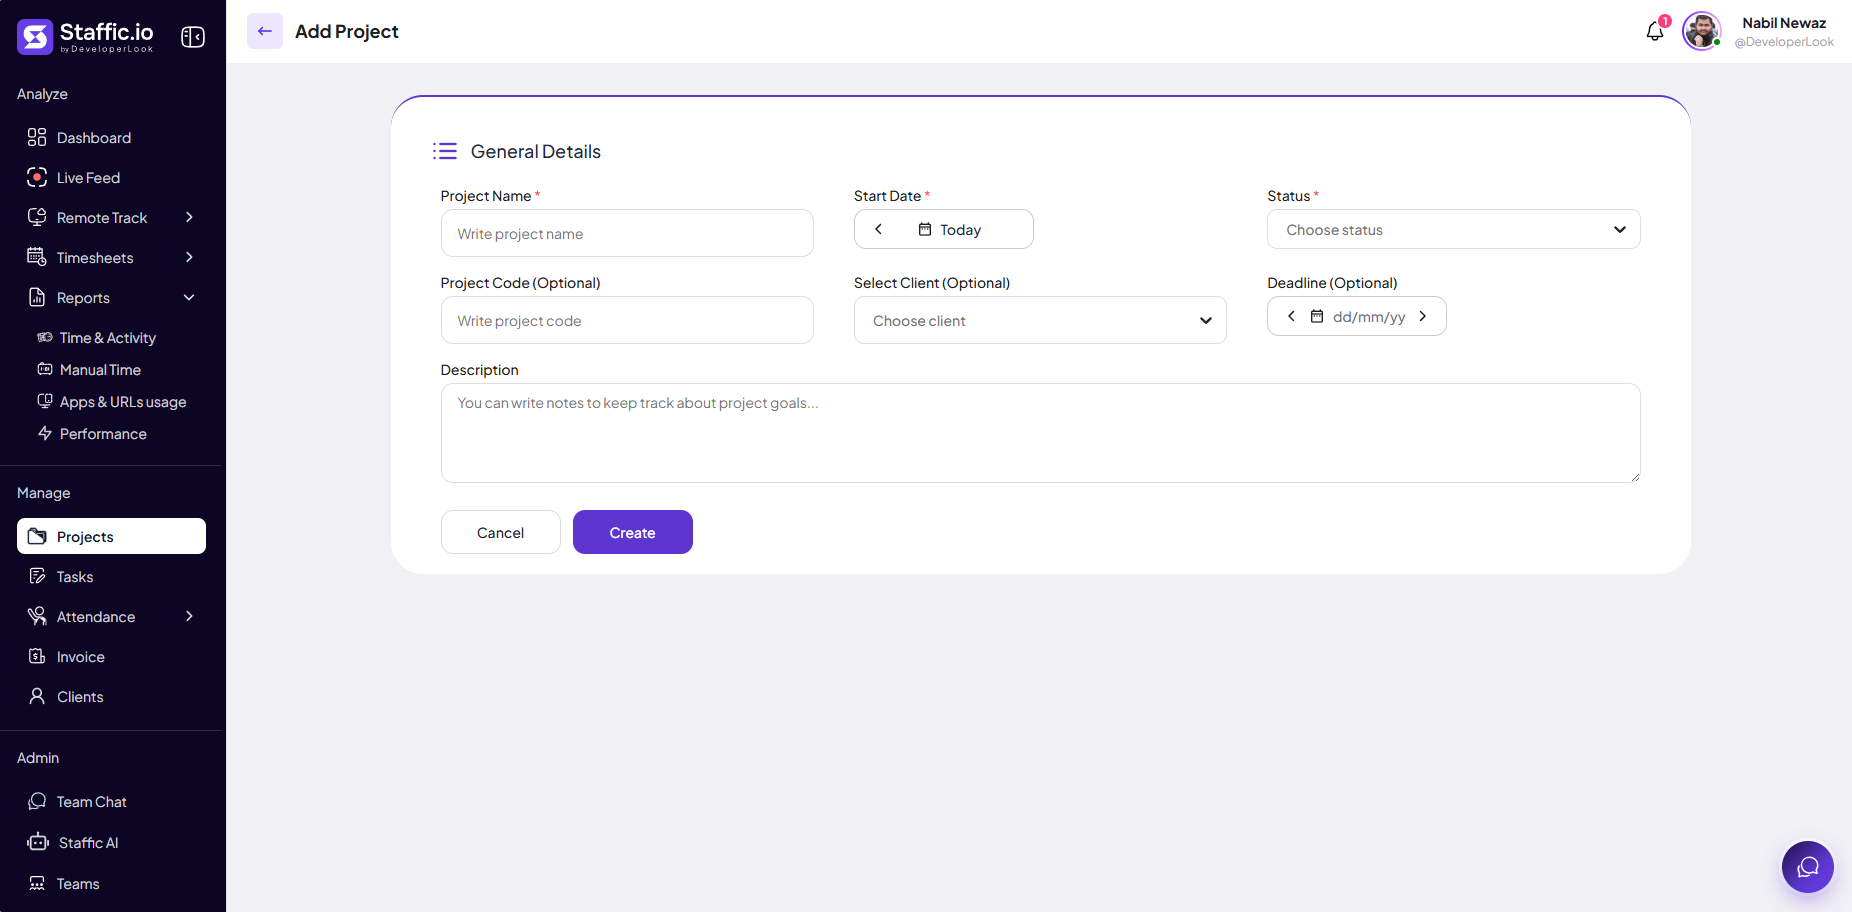The height and width of the screenshot is (912, 1852).
Task: Go to previous Deadline date
Action: 1291,316
